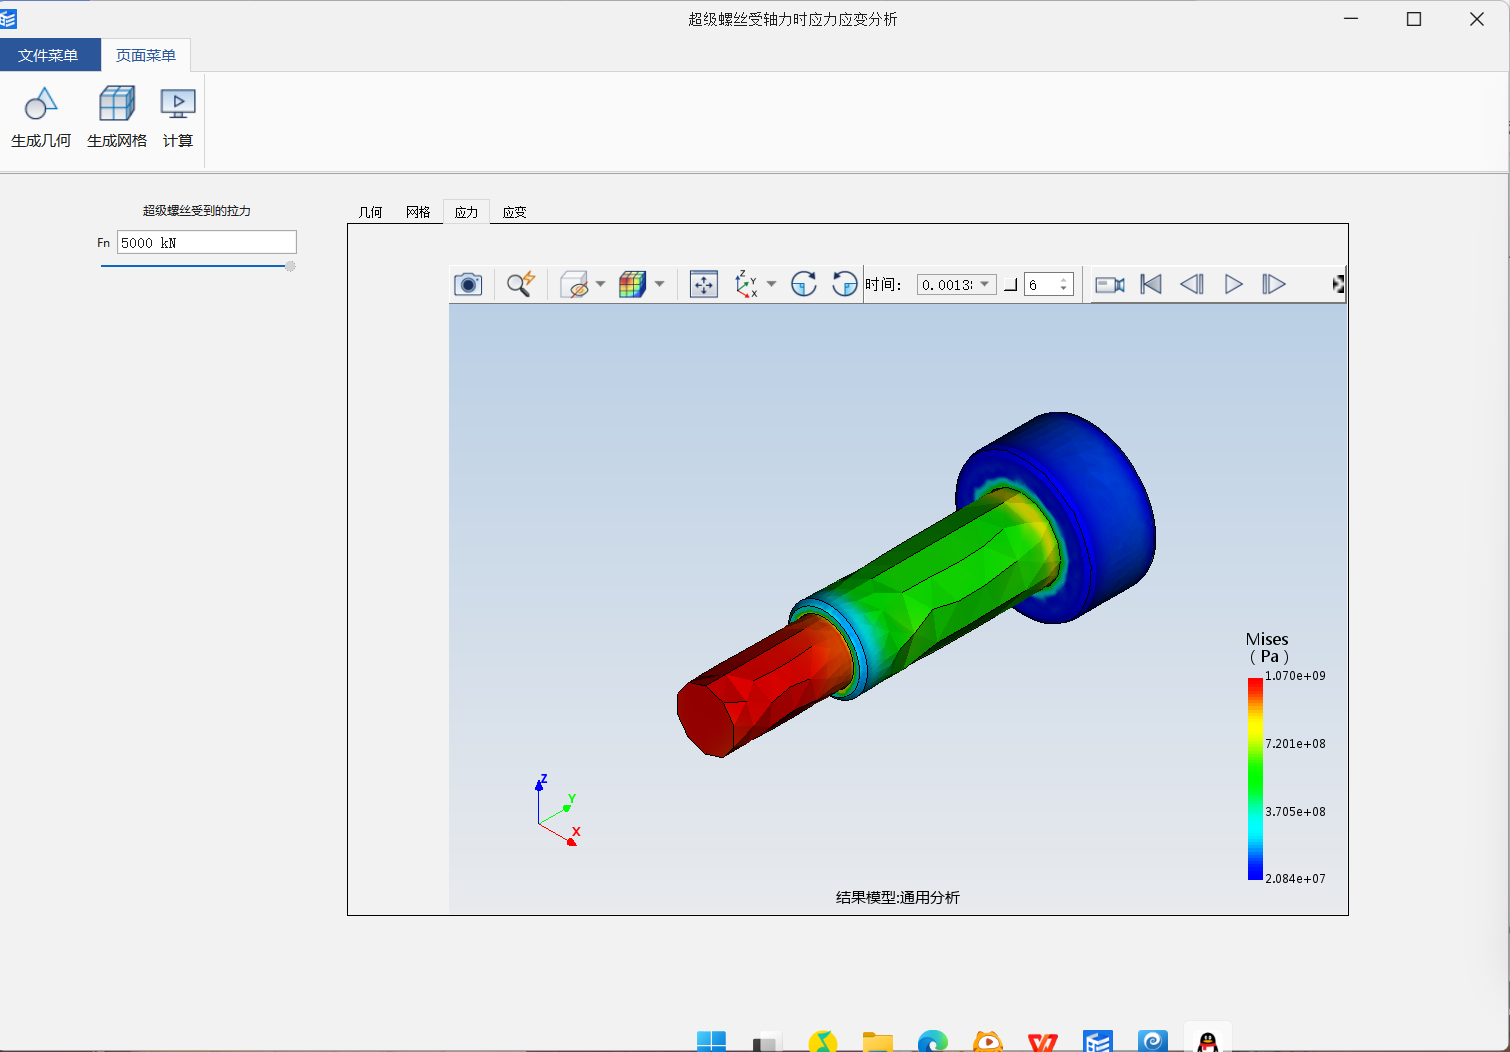Expand arrow beside colored mesh cube
This screenshot has height=1052, width=1510.
coord(659,285)
